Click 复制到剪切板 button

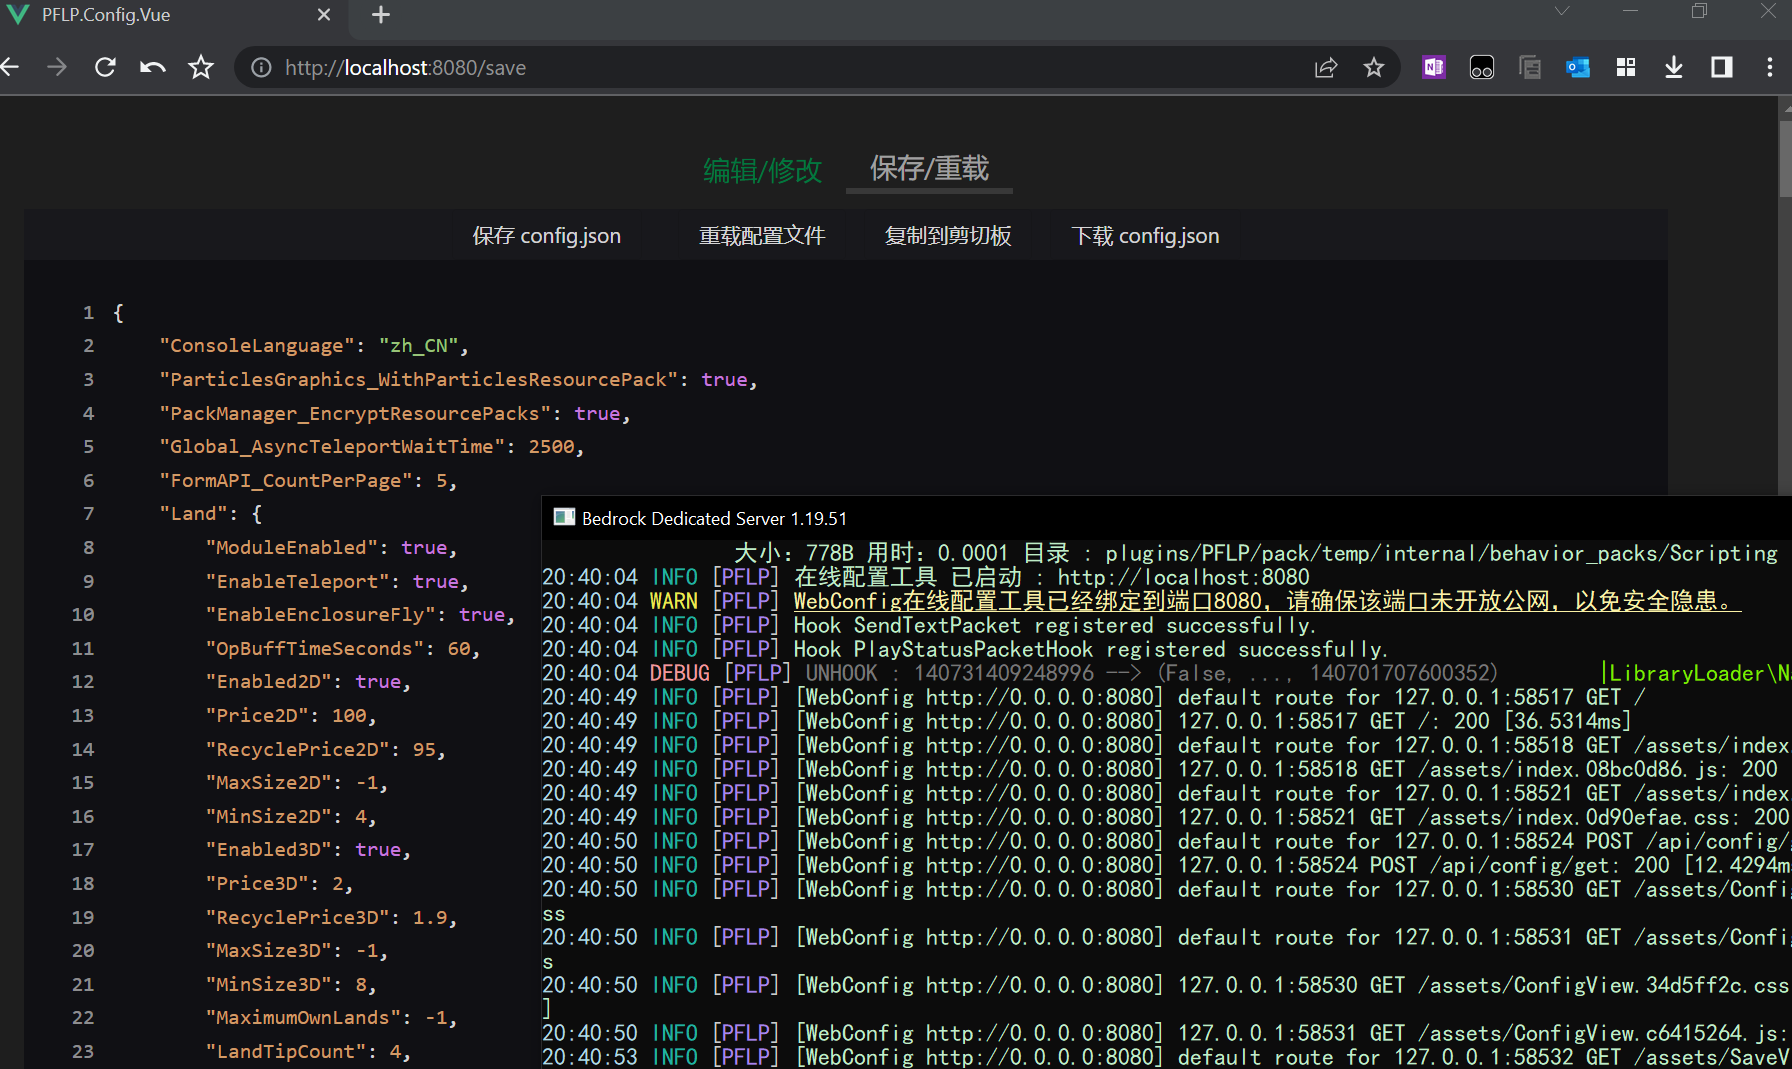coord(948,236)
